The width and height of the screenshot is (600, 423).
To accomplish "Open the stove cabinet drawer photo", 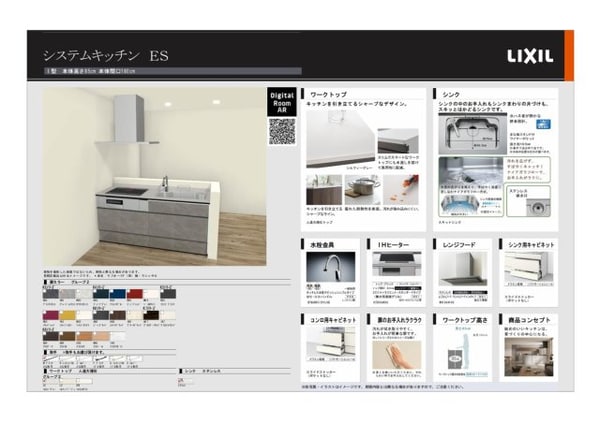I will pos(331,342).
